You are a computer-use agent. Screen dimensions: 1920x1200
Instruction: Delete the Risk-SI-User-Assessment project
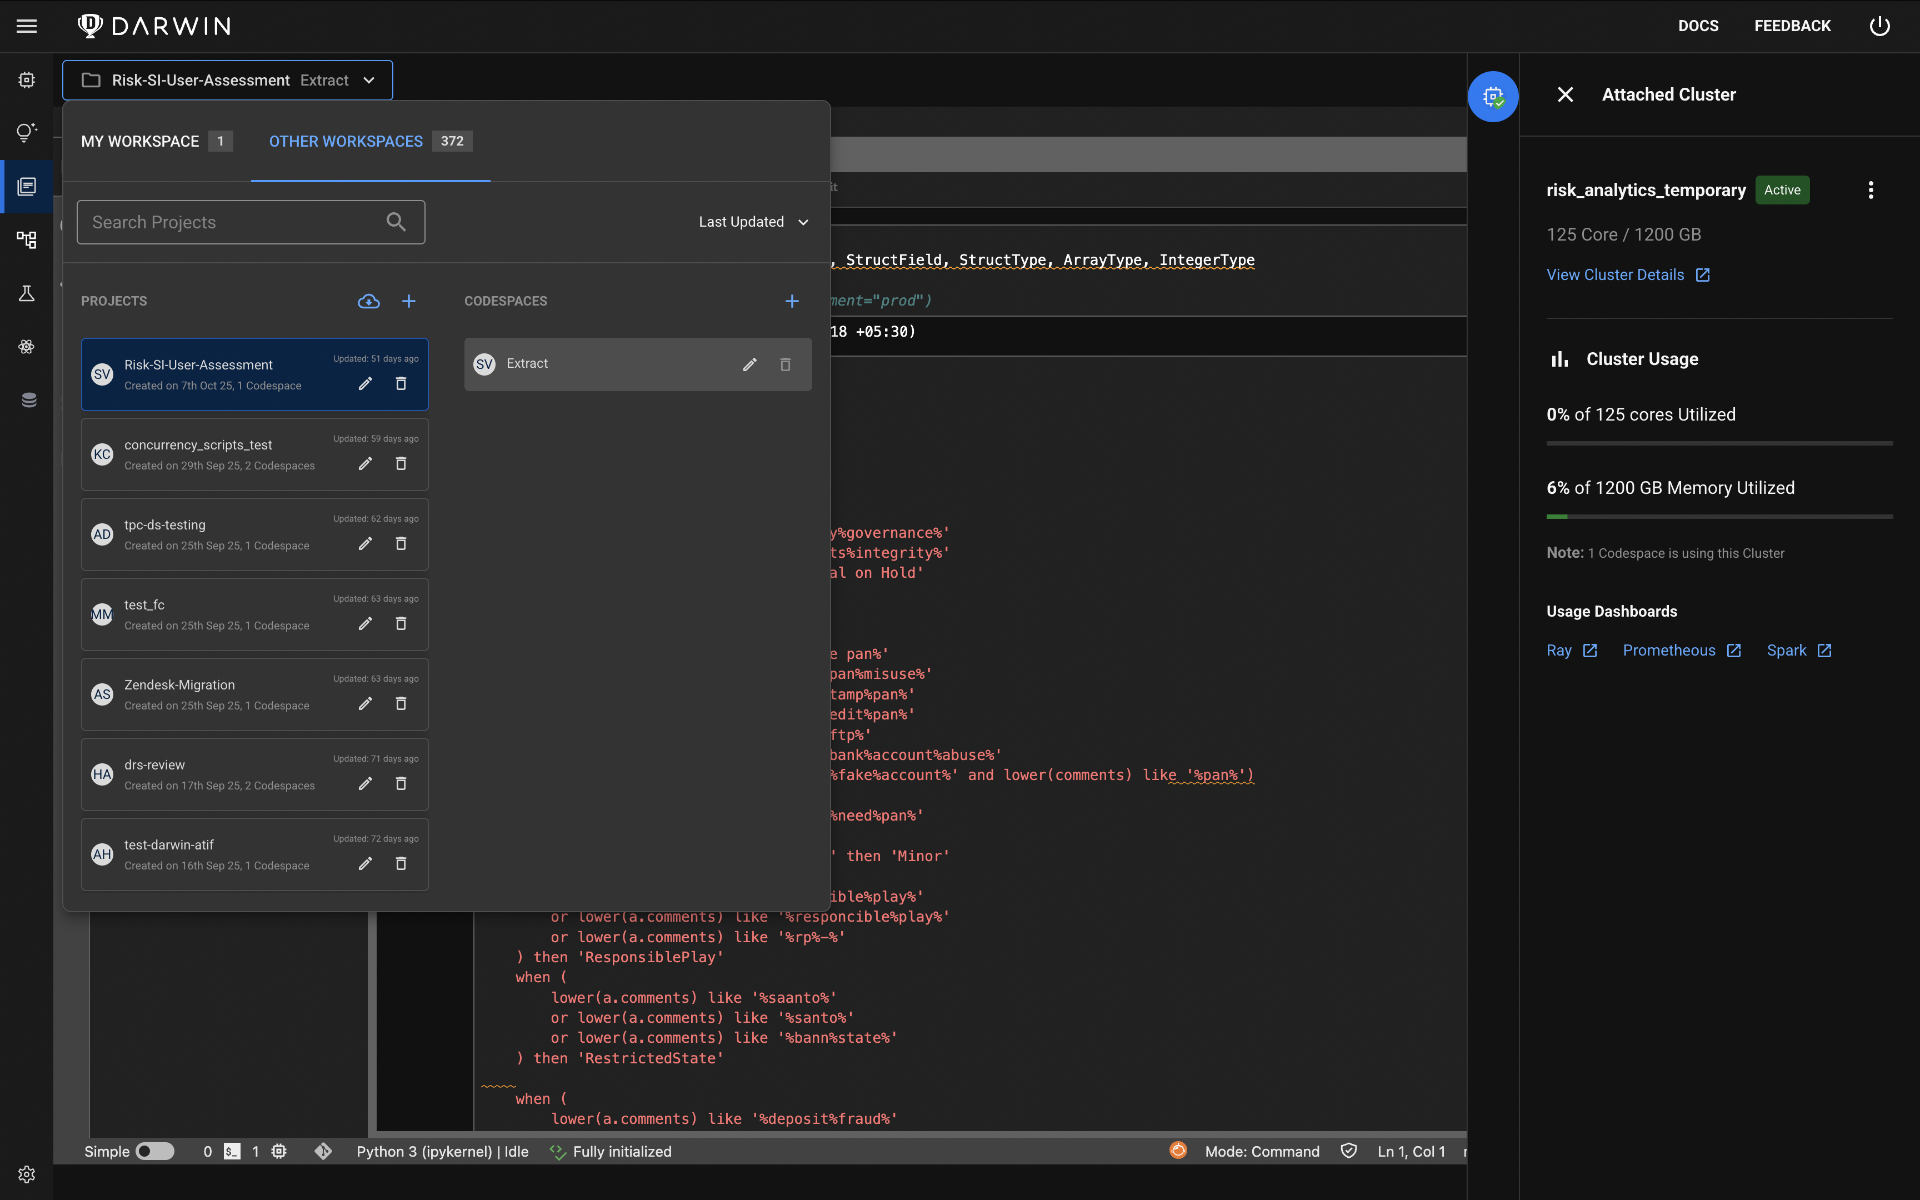coord(401,384)
